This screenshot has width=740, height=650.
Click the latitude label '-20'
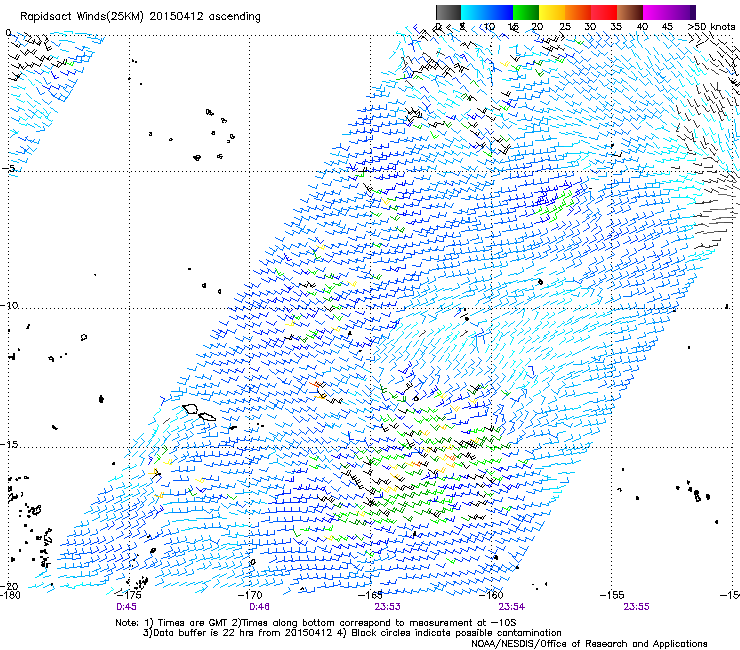9,586
